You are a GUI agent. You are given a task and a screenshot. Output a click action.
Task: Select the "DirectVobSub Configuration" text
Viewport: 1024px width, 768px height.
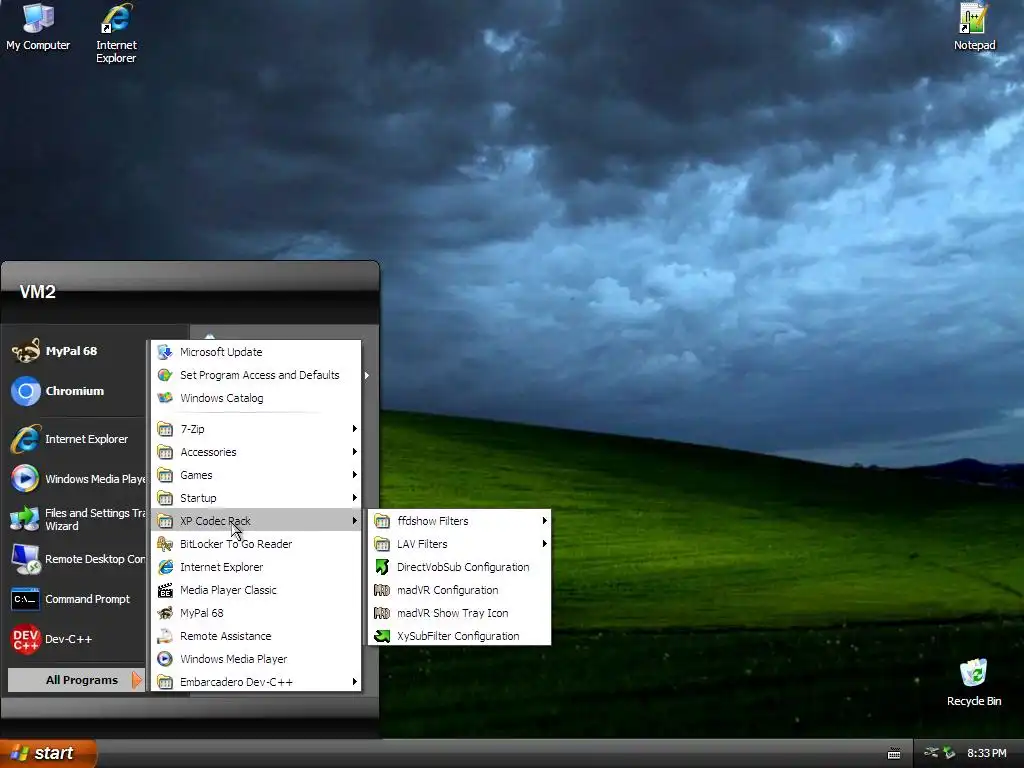pyautogui.click(x=463, y=567)
